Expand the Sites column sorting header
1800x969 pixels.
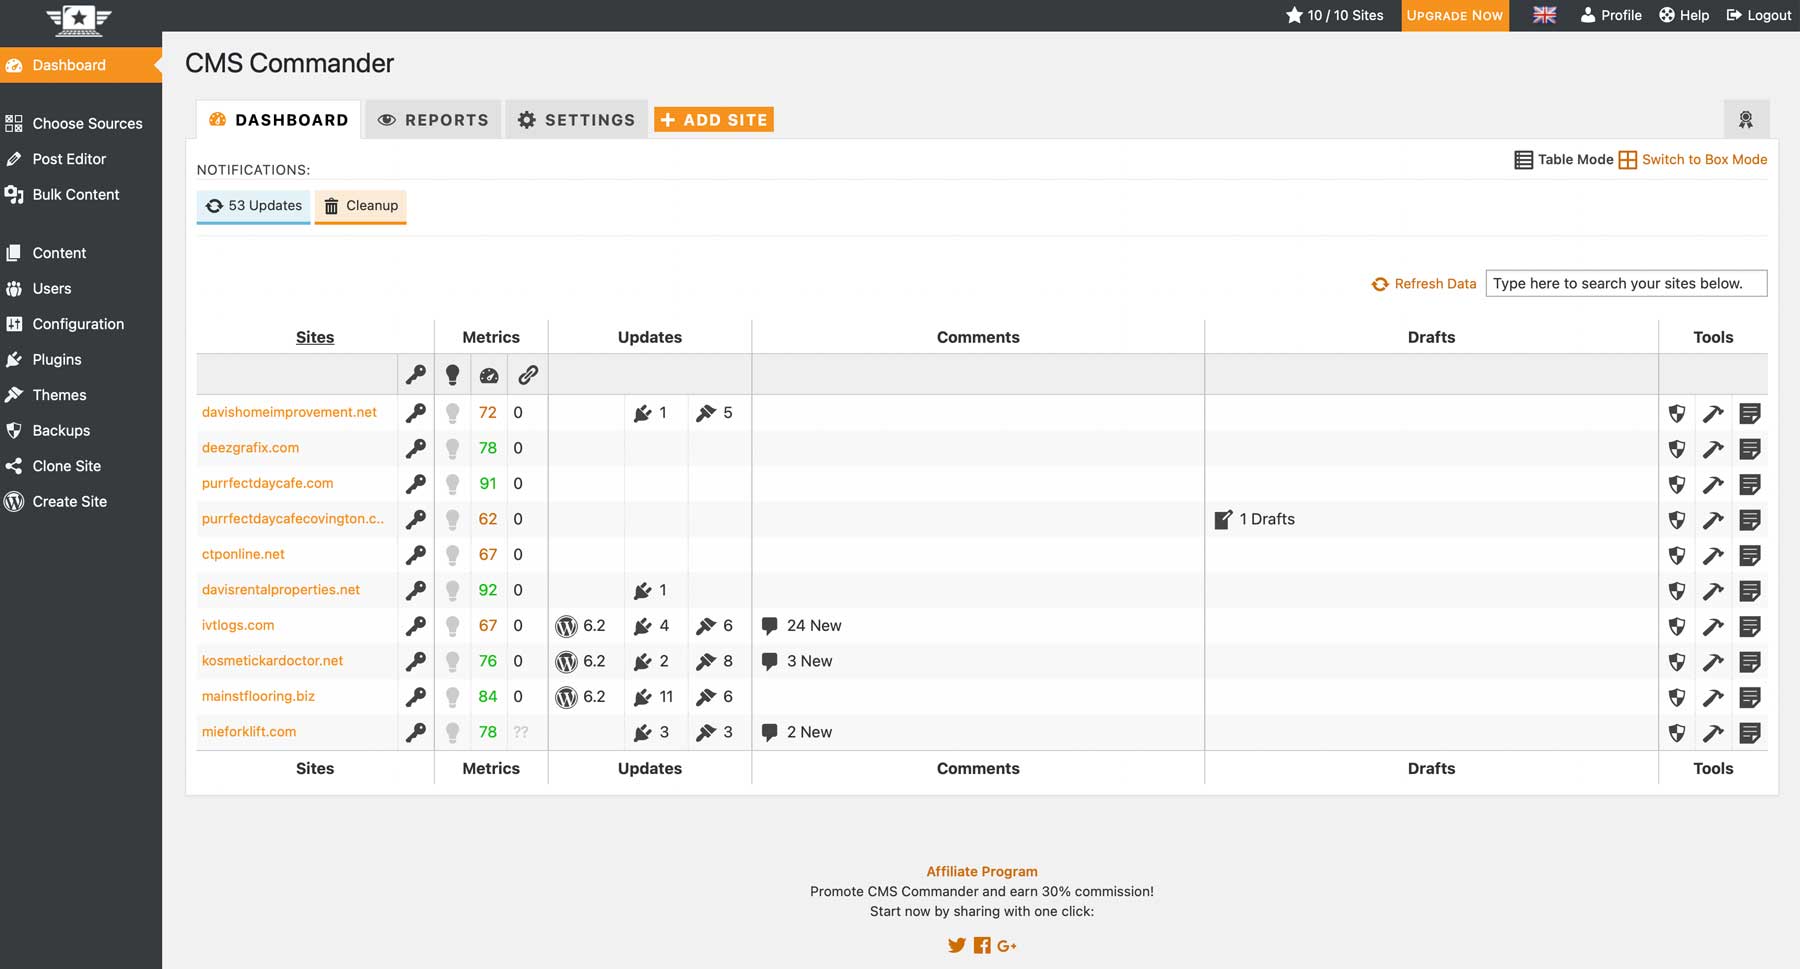314,337
